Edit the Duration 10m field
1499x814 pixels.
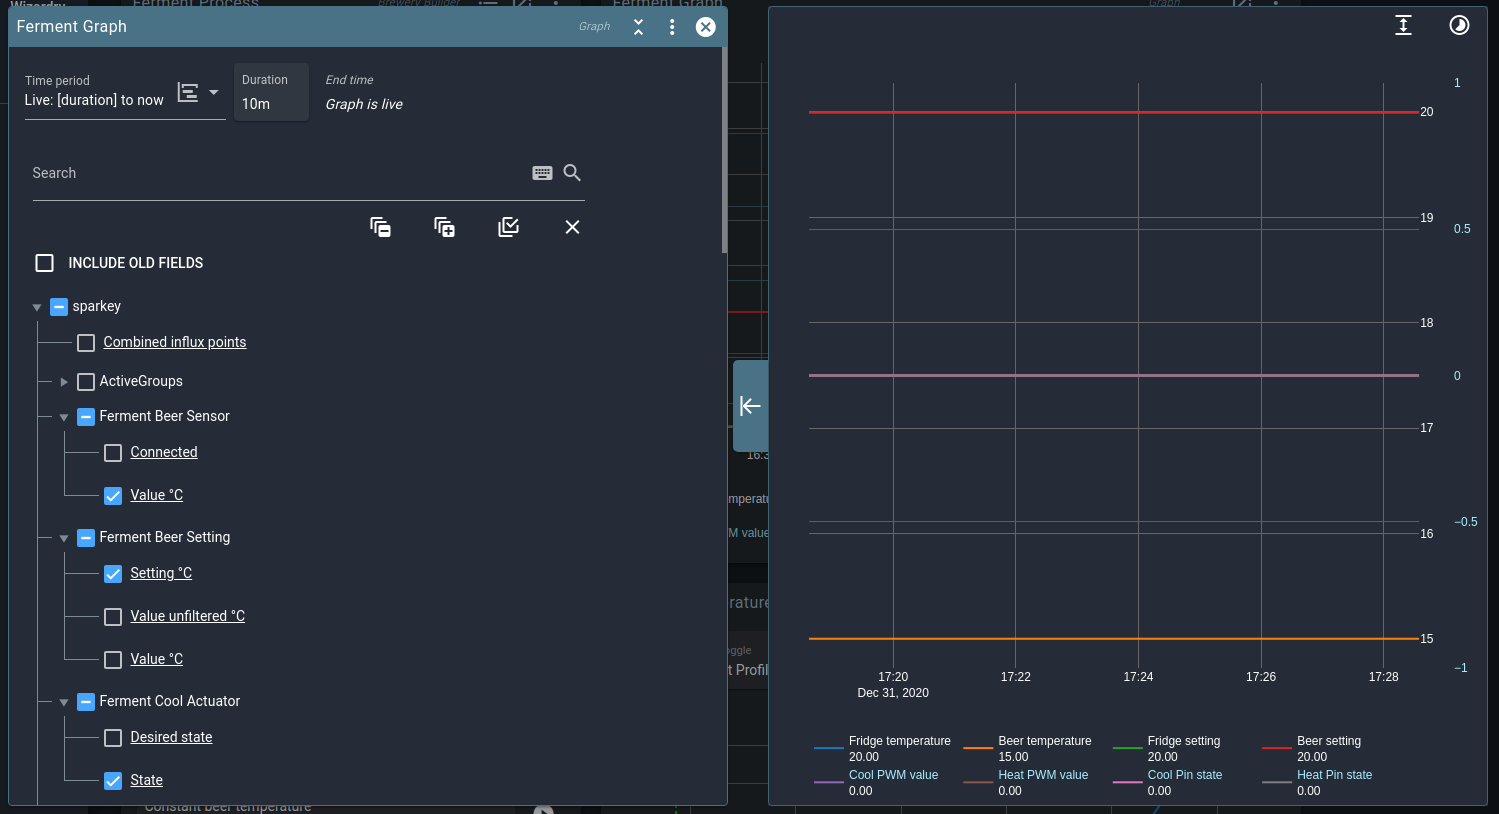[271, 92]
